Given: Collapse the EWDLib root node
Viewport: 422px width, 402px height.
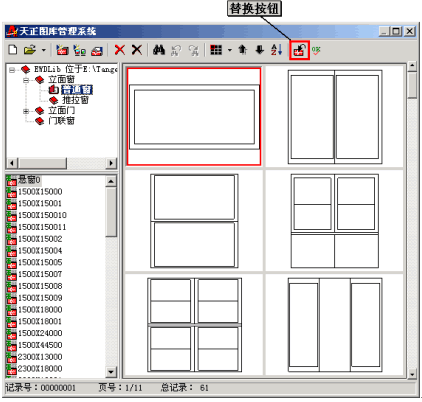Looking at the screenshot, I should coord(12,70).
